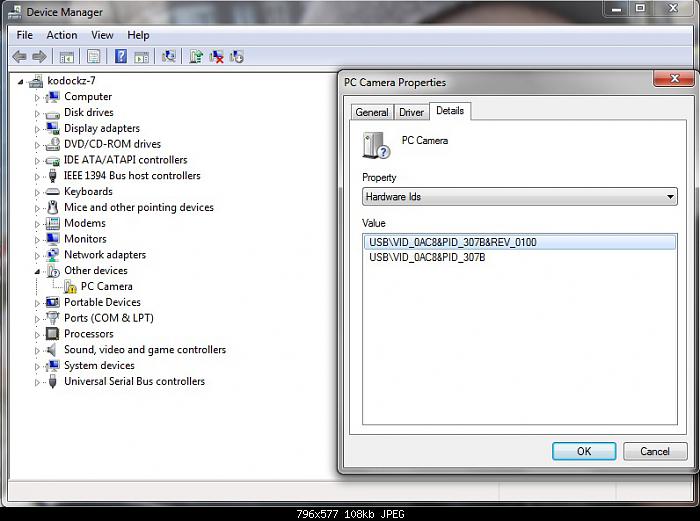Viewport: 700px width, 521px height.
Task: Switch to the Driver tab
Action: pos(411,112)
